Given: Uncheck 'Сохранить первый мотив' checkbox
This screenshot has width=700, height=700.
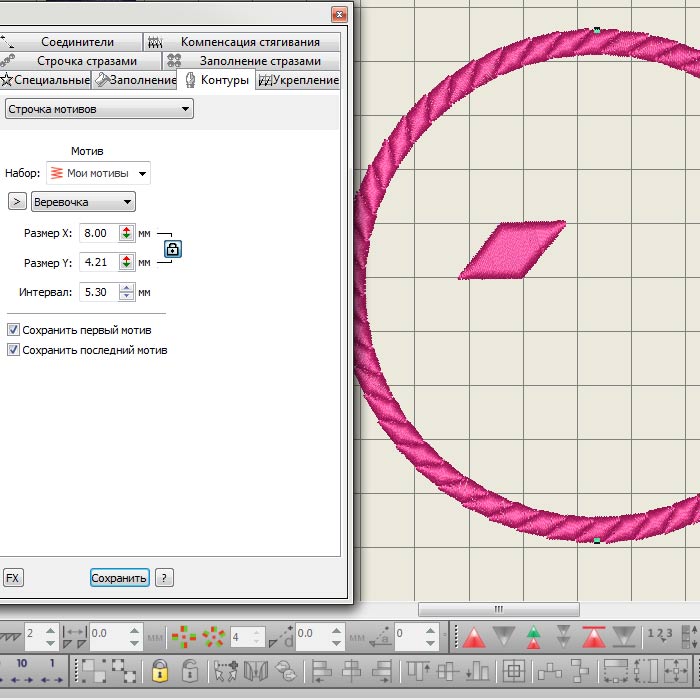Looking at the screenshot, I should (x=13, y=329).
